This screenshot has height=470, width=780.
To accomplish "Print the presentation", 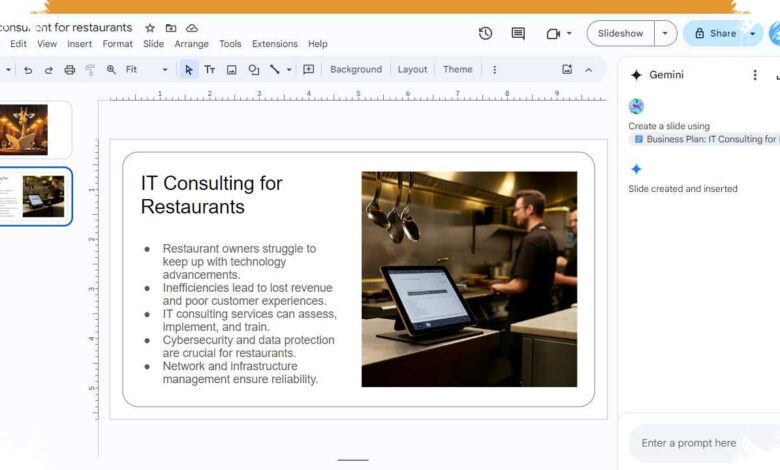I will (x=70, y=70).
